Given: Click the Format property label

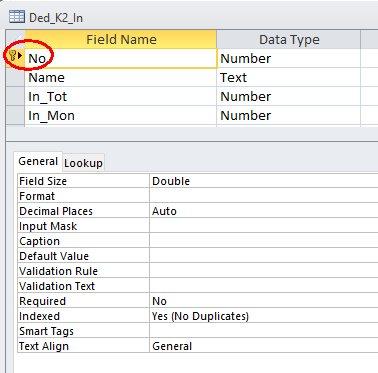Looking at the screenshot, I should [37, 196].
